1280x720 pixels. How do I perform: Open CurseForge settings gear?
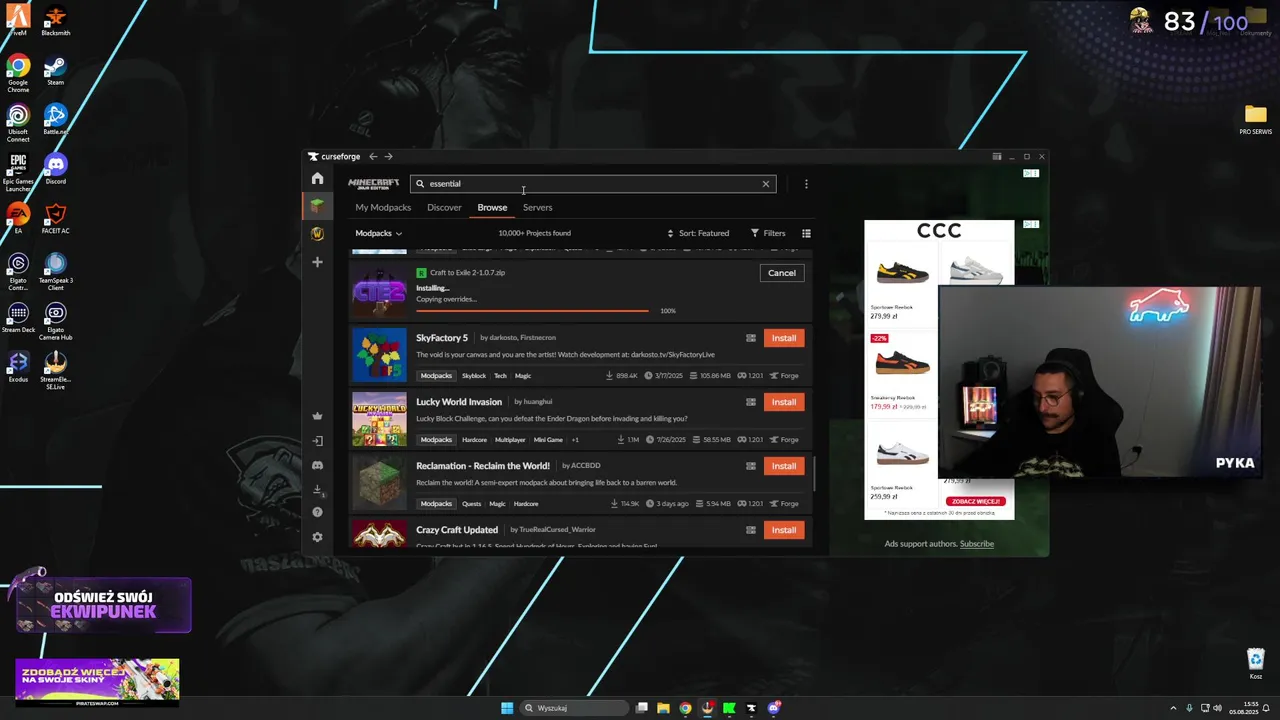317,537
